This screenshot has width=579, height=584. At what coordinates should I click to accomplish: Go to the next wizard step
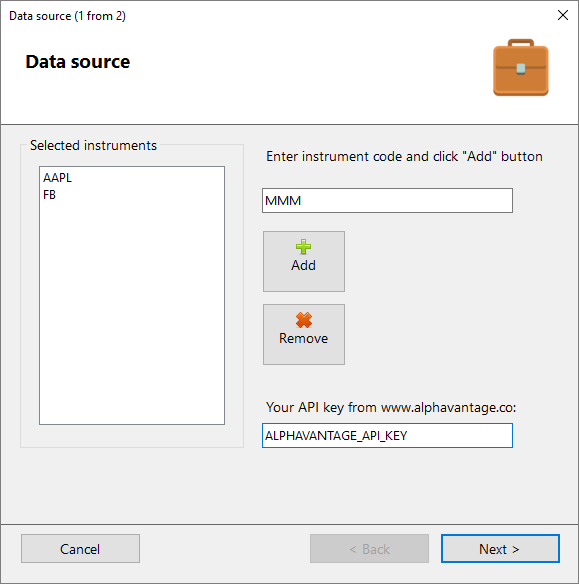pos(500,549)
